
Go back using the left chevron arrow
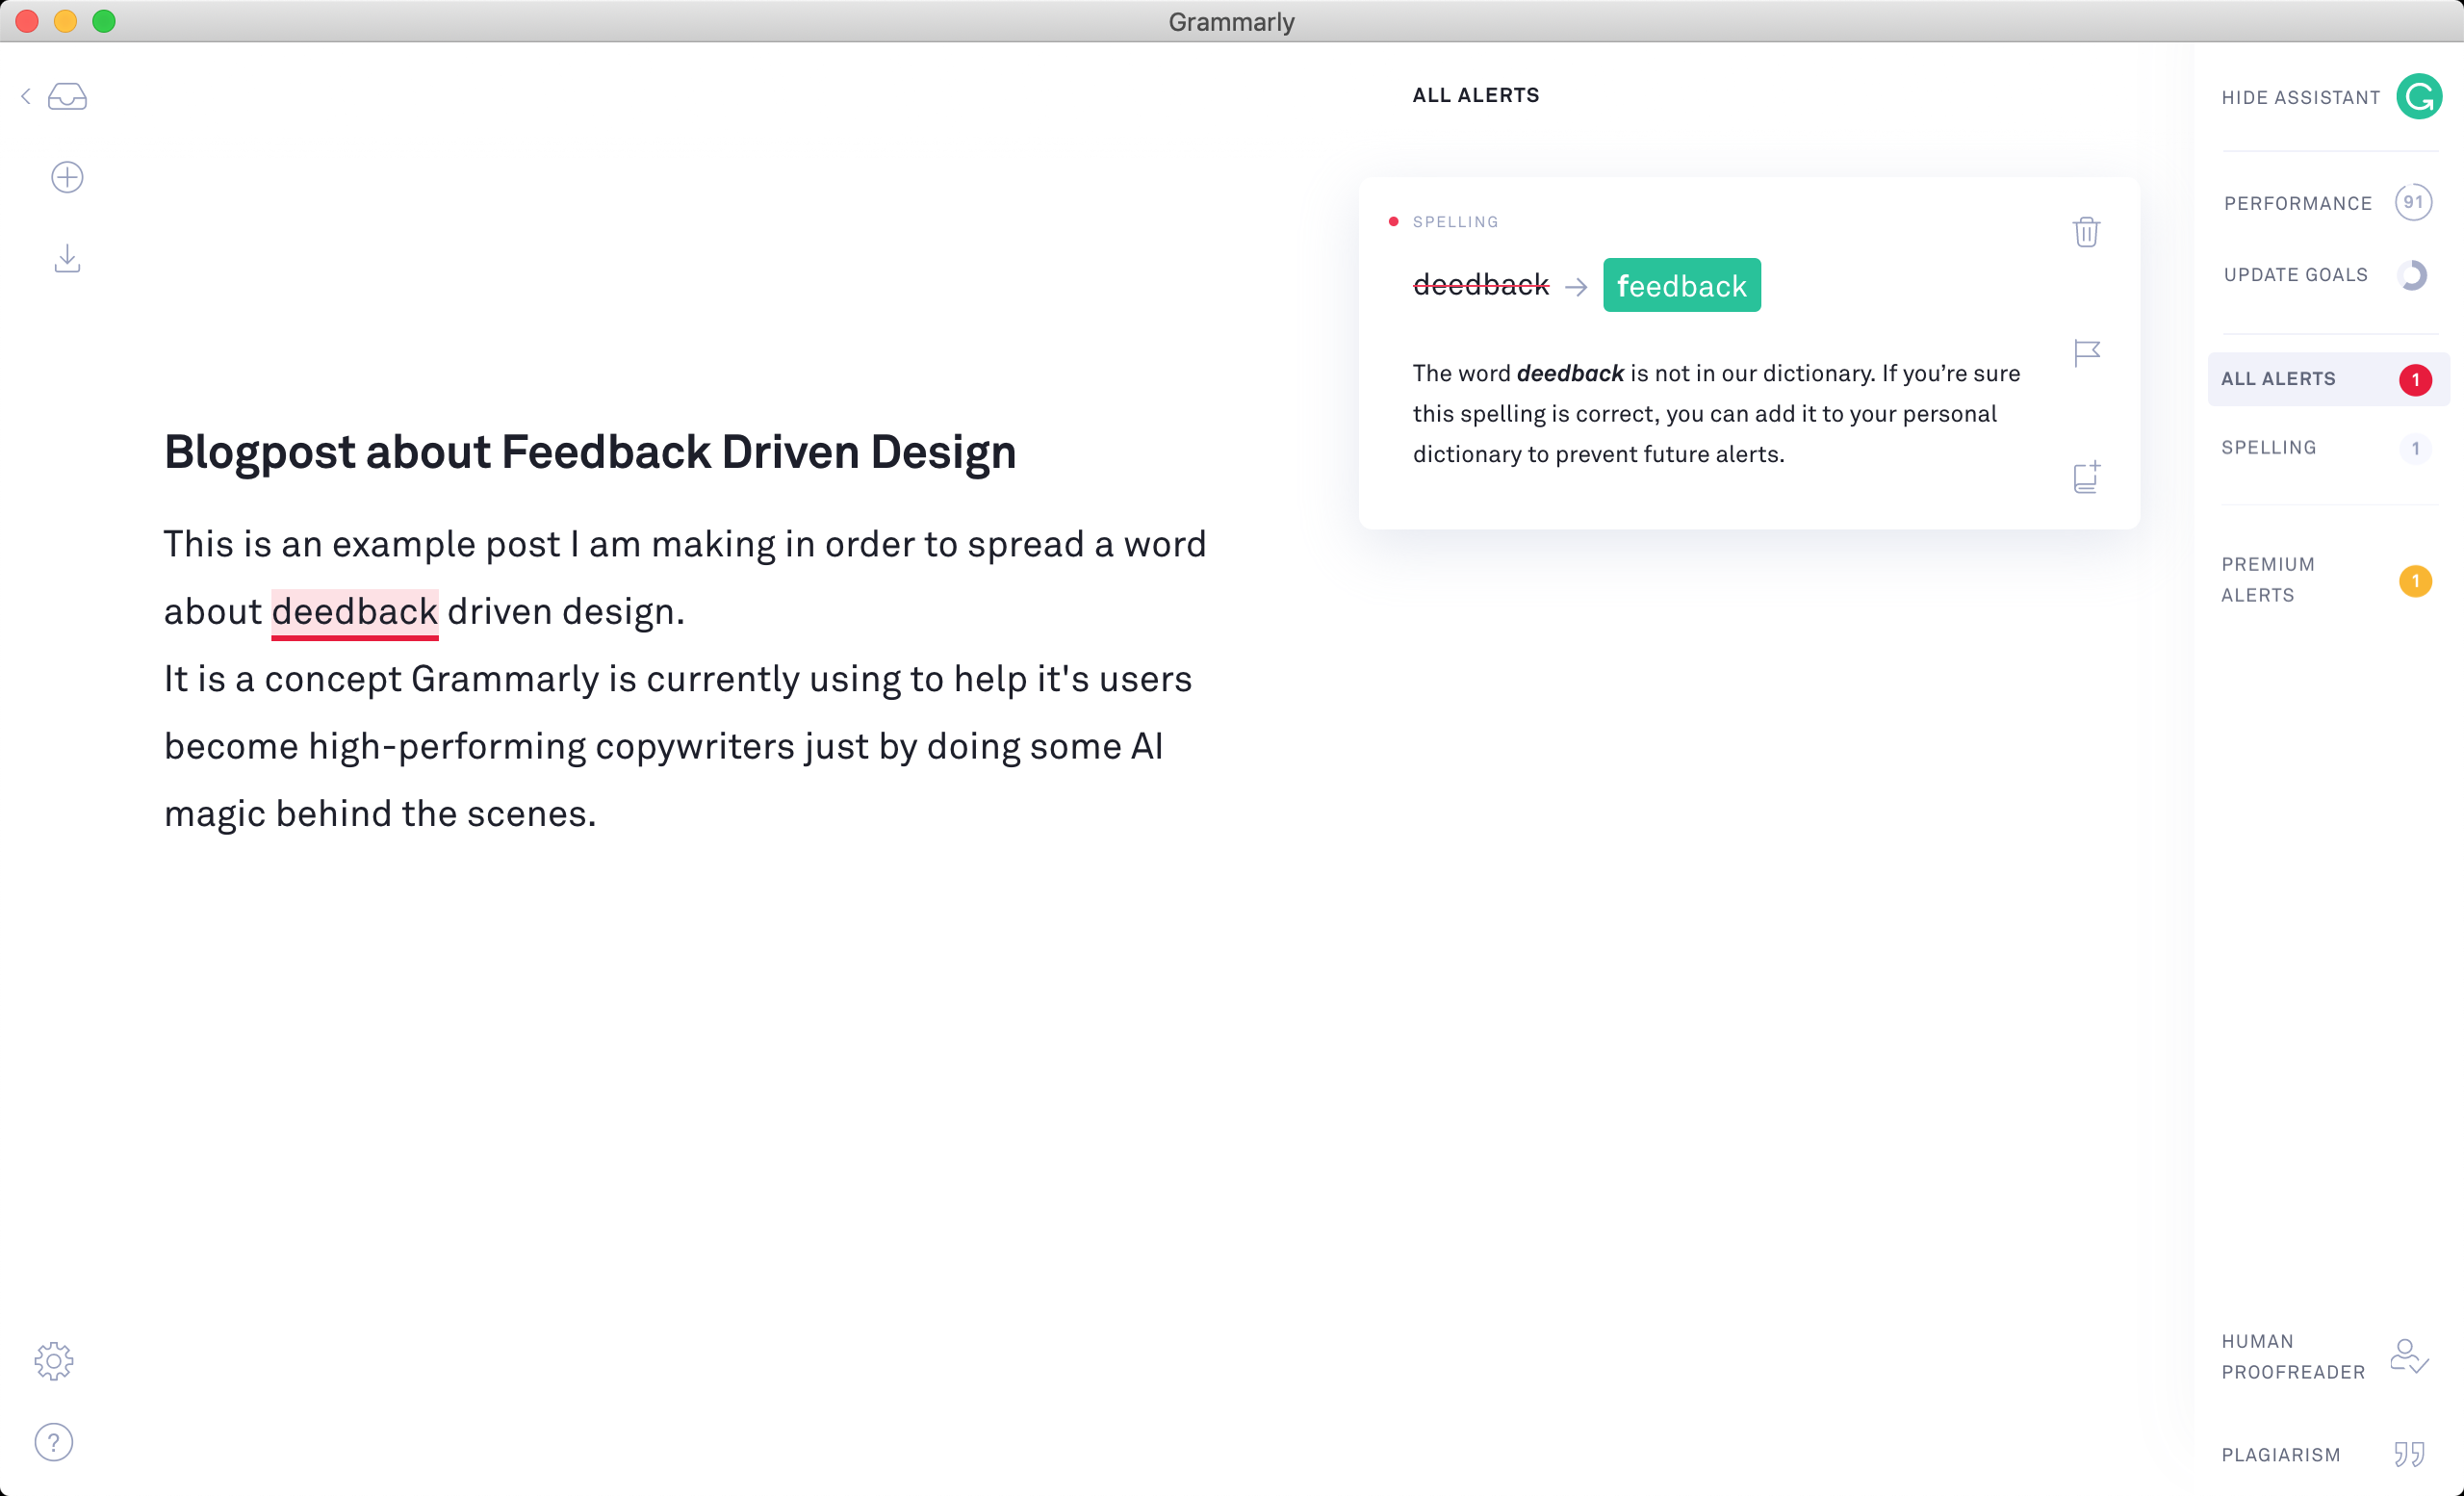26,96
